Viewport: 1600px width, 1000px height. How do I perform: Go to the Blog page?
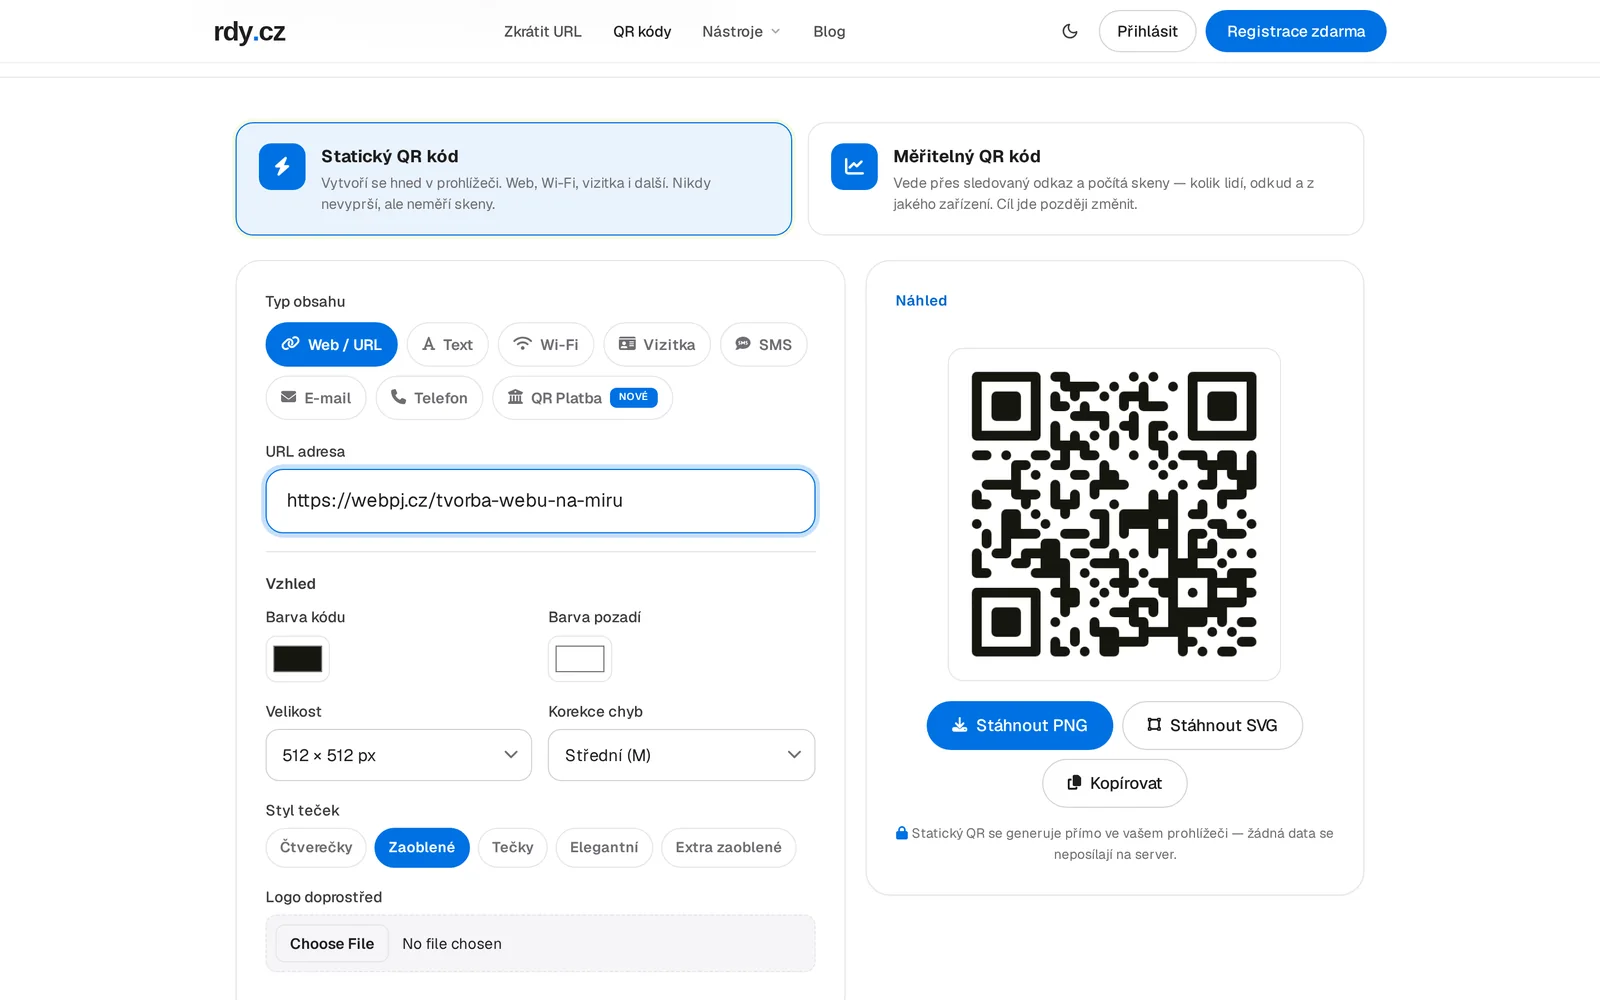pyautogui.click(x=829, y=32)
